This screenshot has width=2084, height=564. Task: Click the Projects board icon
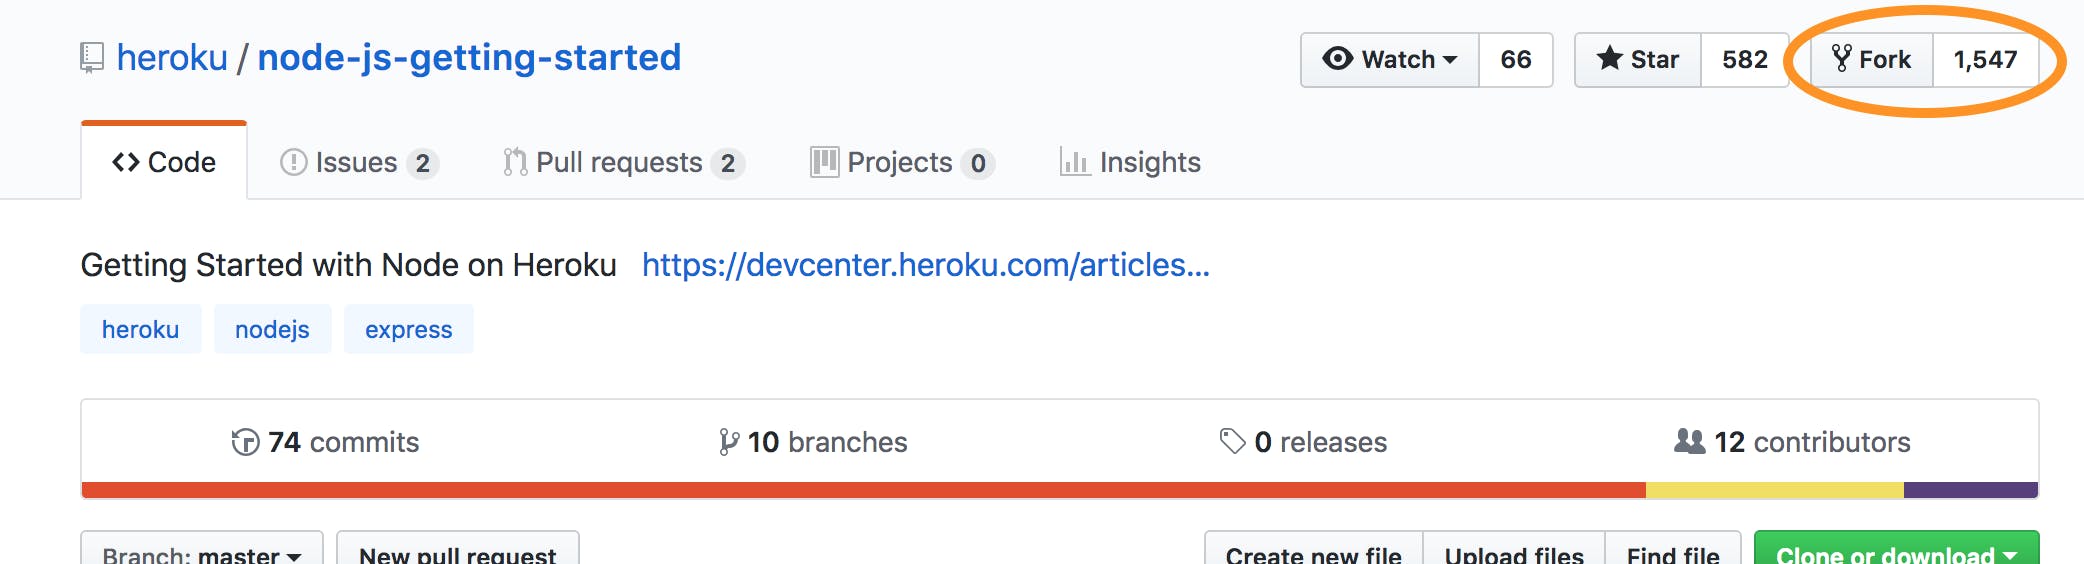tap(824, 162)
